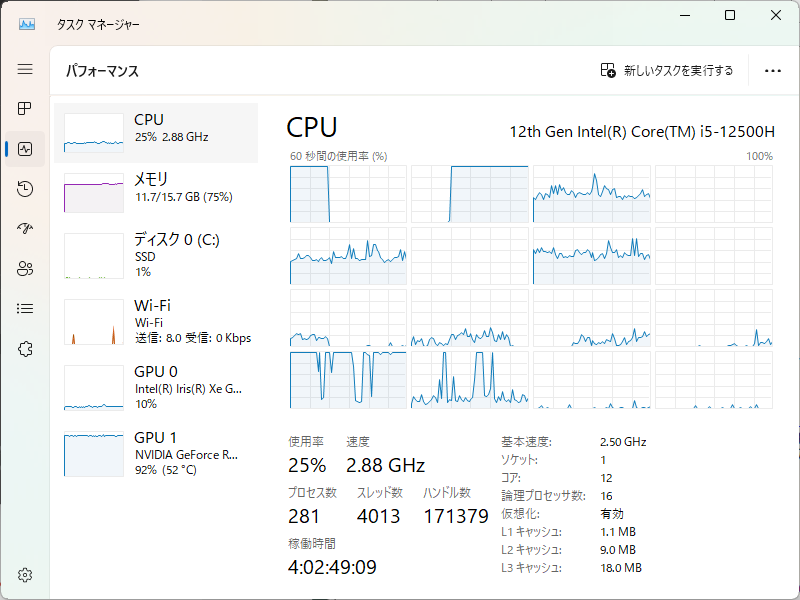800x600 pixels.
Task: Open the Startup apps page icon
Action: 25,228
